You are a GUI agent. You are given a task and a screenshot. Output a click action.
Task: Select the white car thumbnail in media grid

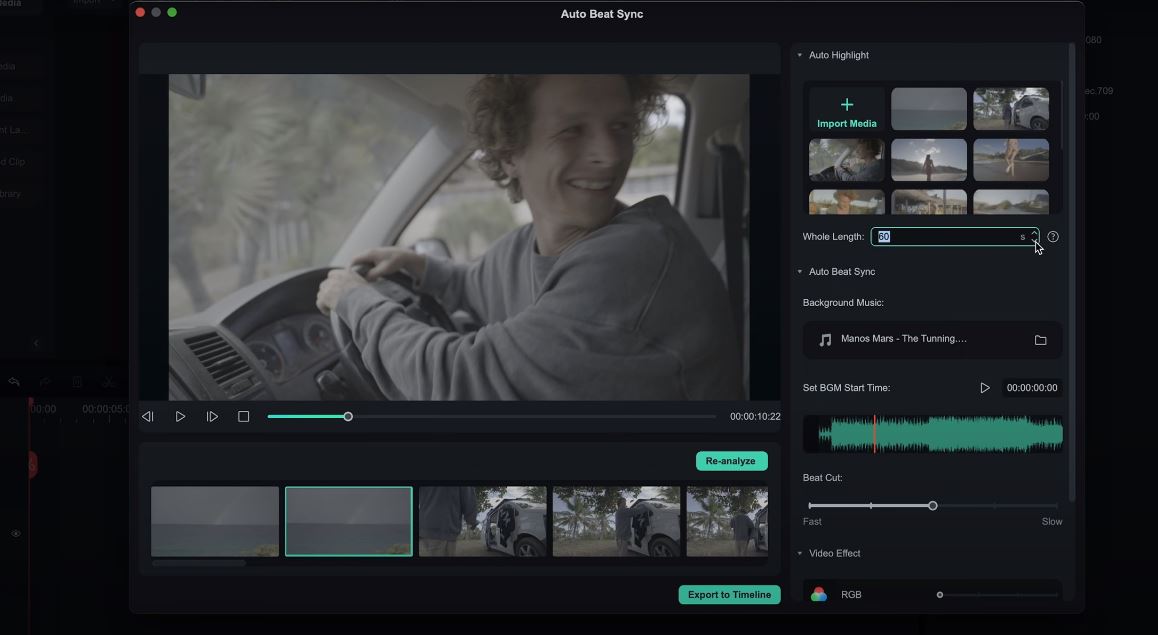click(1011, 109)
